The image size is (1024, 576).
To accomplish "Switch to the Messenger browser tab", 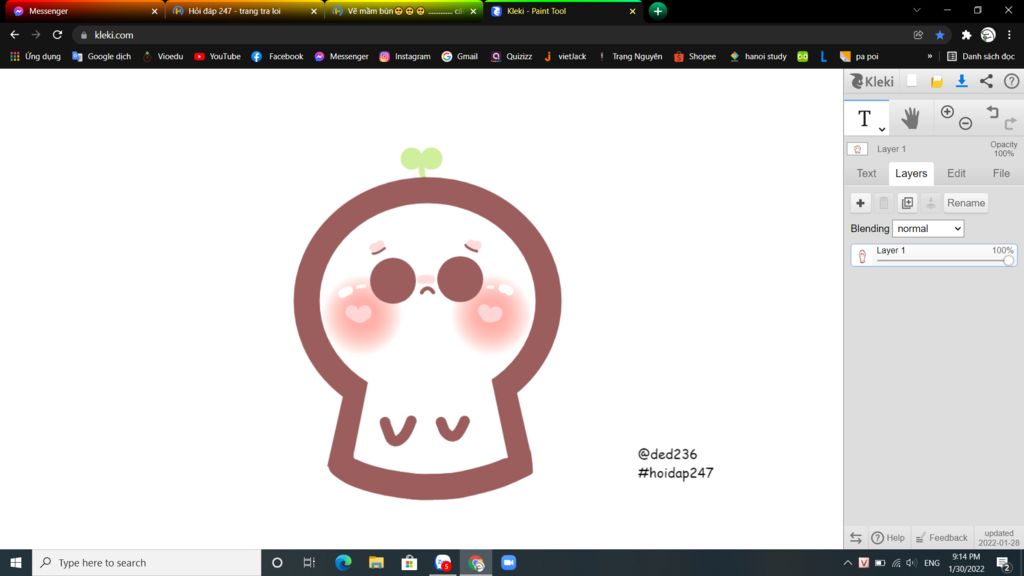I will tap(85, 11).
